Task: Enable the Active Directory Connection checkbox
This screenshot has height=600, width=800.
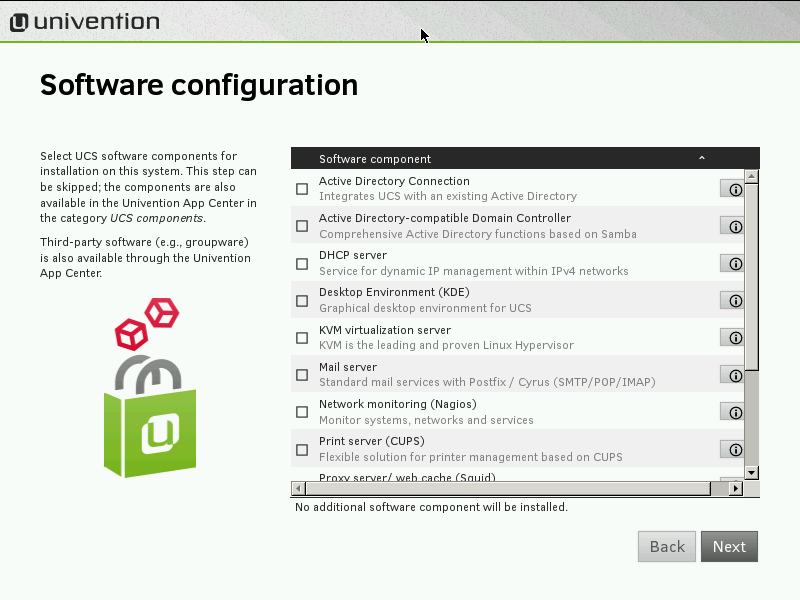Action: point(302,189)
